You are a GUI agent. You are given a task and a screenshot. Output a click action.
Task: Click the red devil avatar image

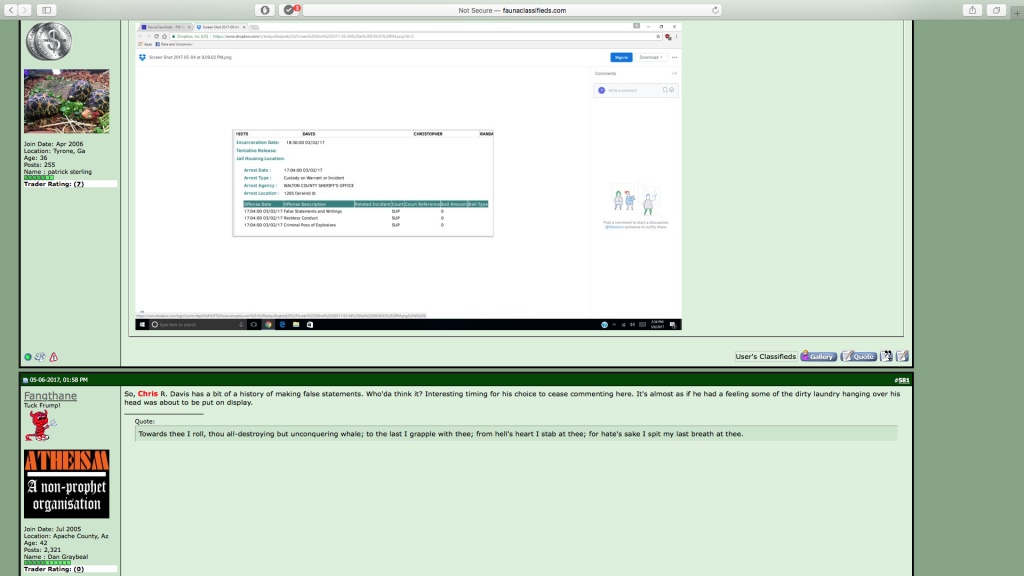pyautogui.click(x=40, y=425)
